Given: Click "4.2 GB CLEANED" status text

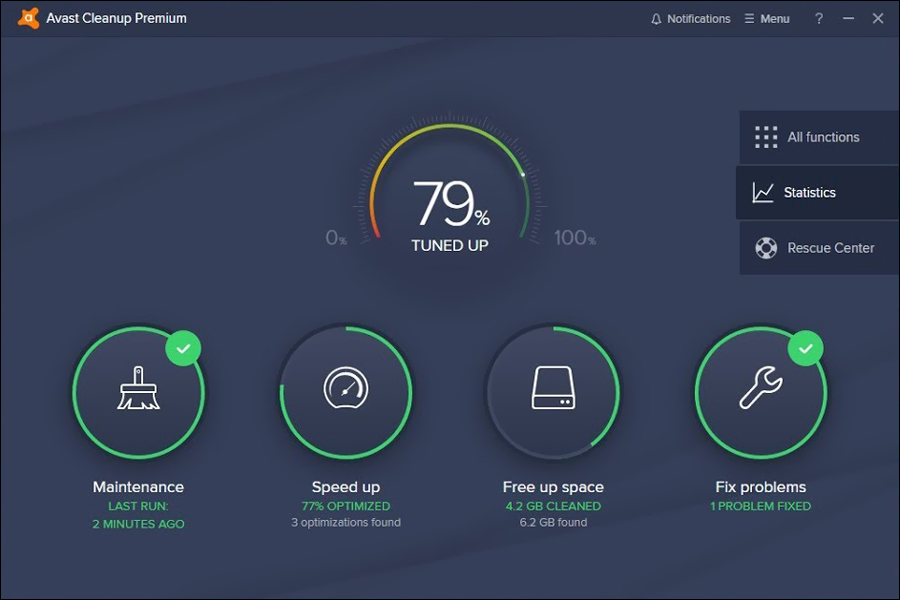Looking at the screenshot, I should tap(553, 506).
